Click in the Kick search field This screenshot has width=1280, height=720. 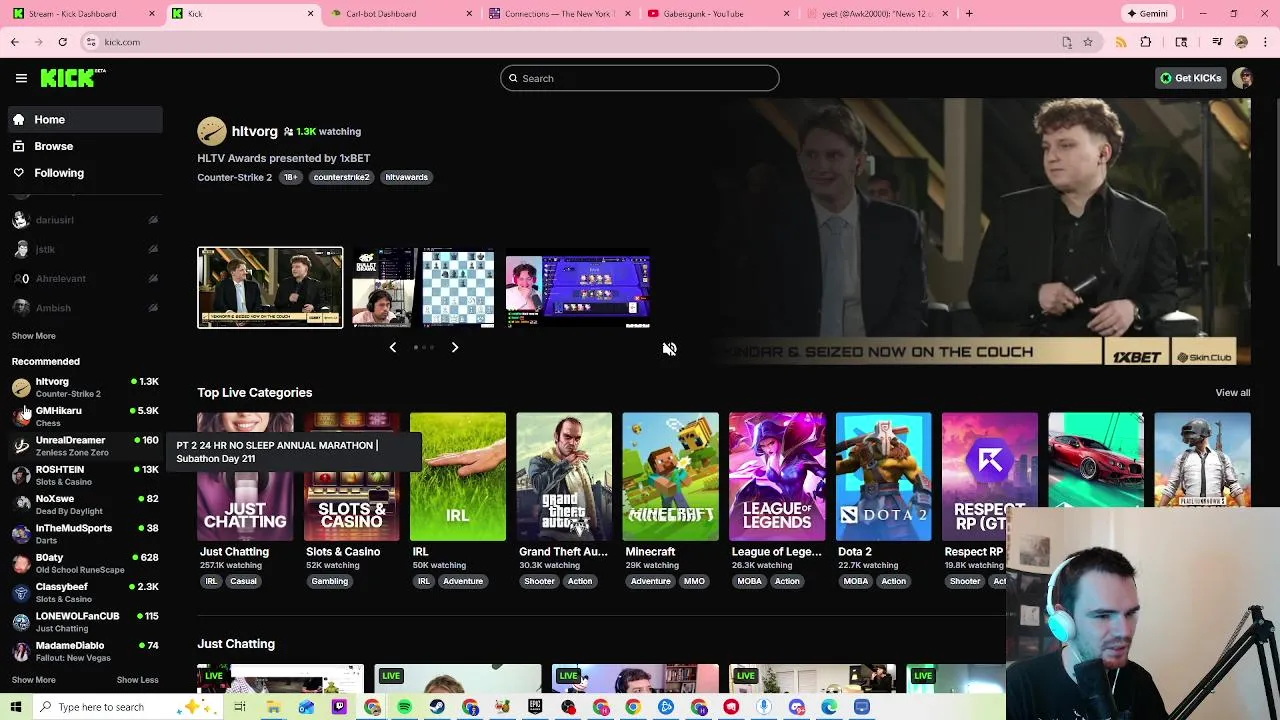[x=640, y=78]
